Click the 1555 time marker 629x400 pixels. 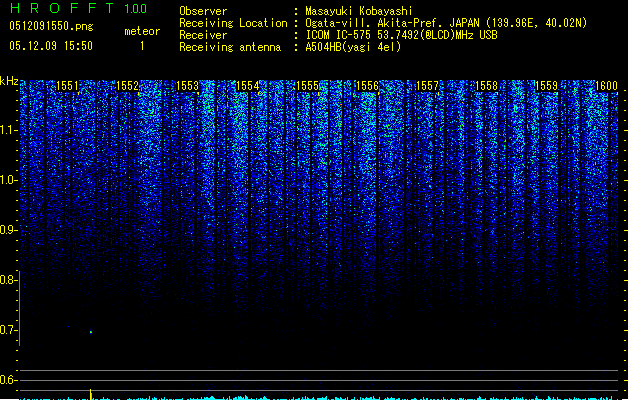307,86
